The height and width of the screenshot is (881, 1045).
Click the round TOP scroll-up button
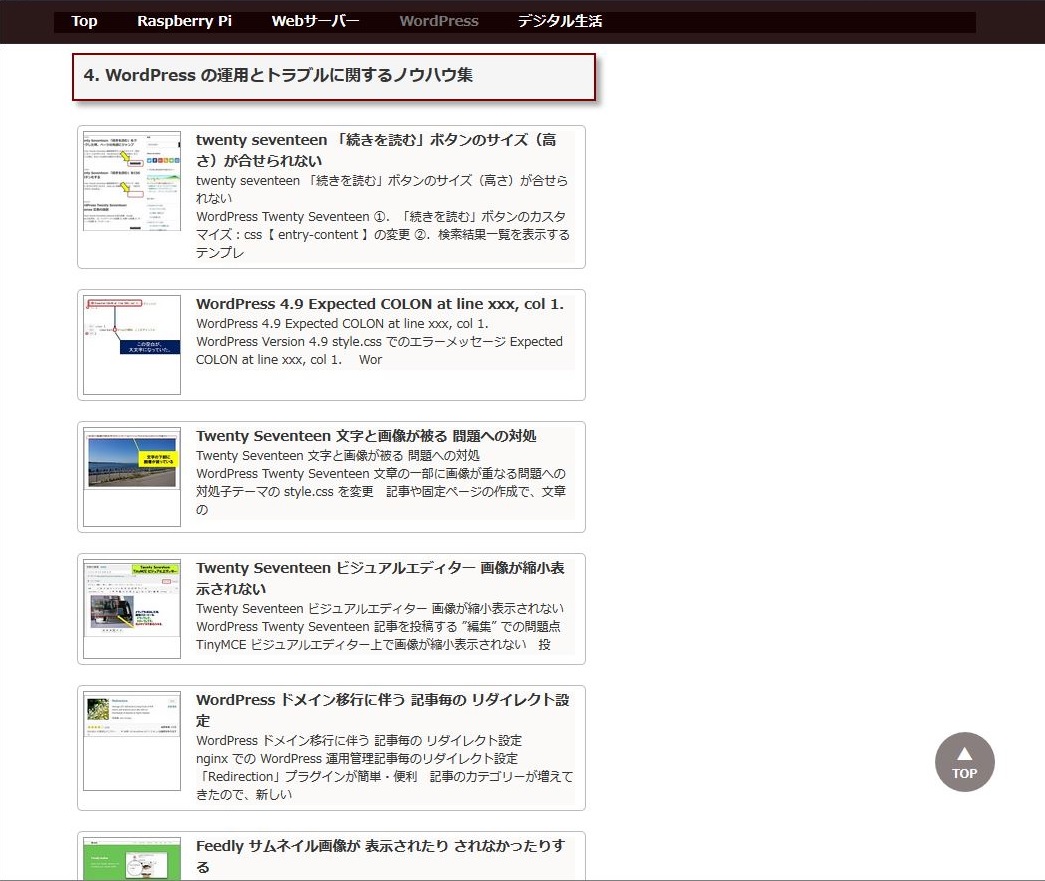964,762
